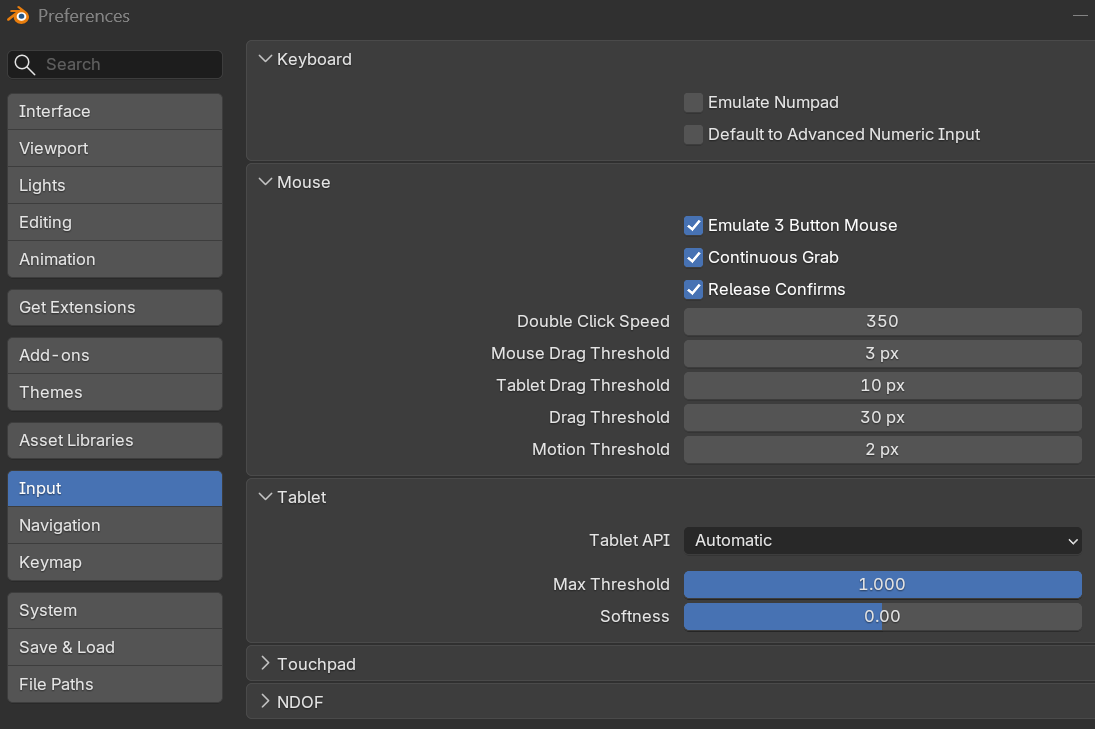
Task: Show the Add-ons section
Action: coord(115,355)
